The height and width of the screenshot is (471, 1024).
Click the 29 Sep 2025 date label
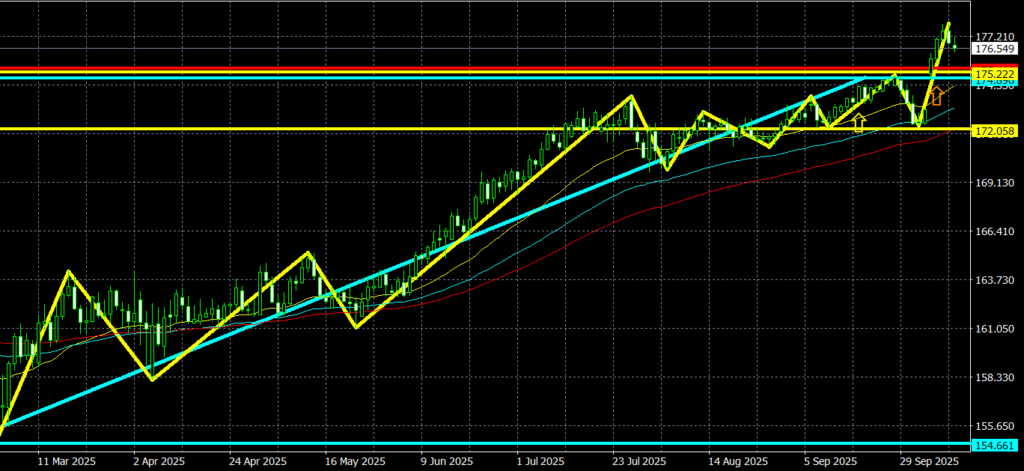pos(929,462)
